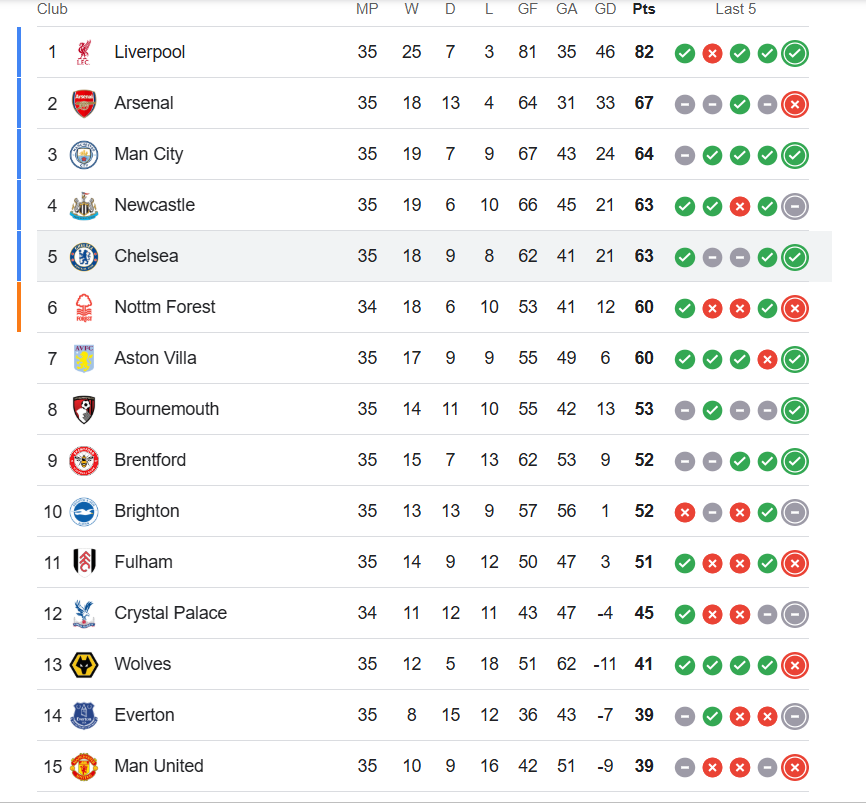
Task: Click the Newcastle club crest icon
Action: tap(84, 206)
